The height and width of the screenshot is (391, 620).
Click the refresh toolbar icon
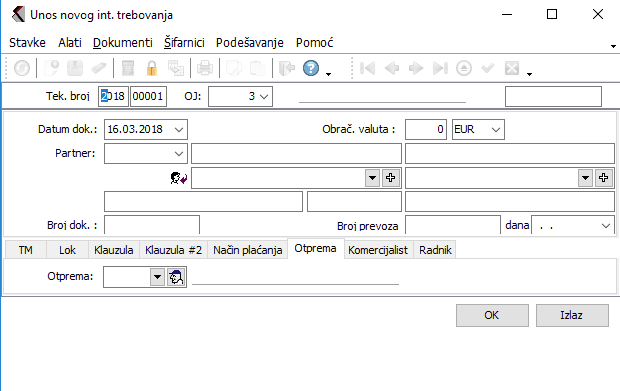click(x=22, y=68)
